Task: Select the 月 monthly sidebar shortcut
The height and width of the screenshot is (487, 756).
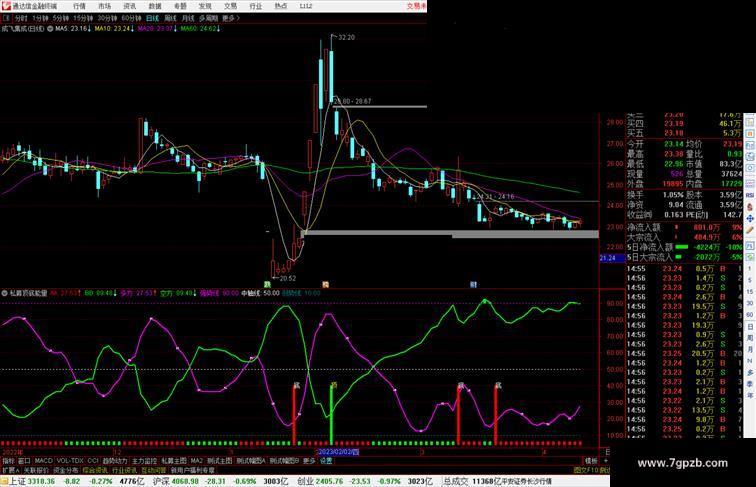Action: pos(750,349)
